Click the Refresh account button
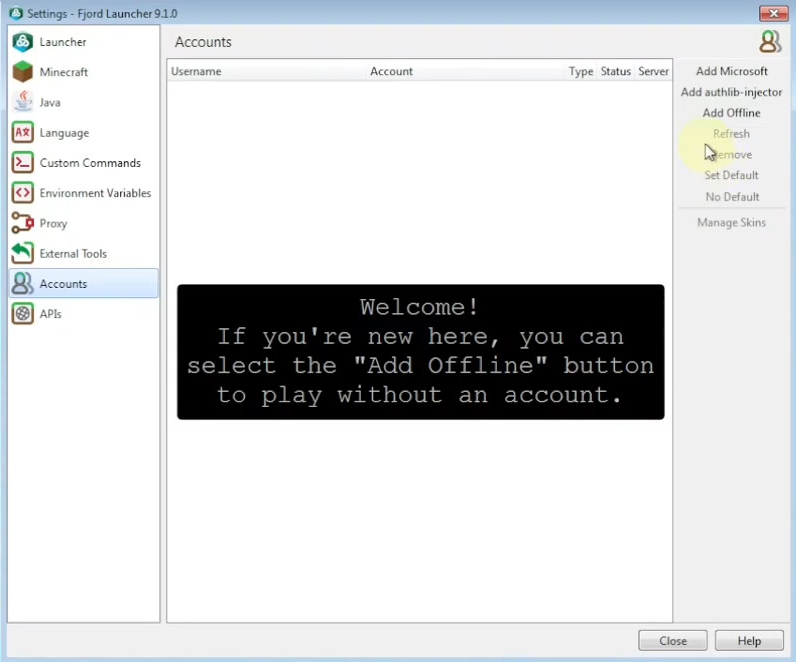 (732, 134)
